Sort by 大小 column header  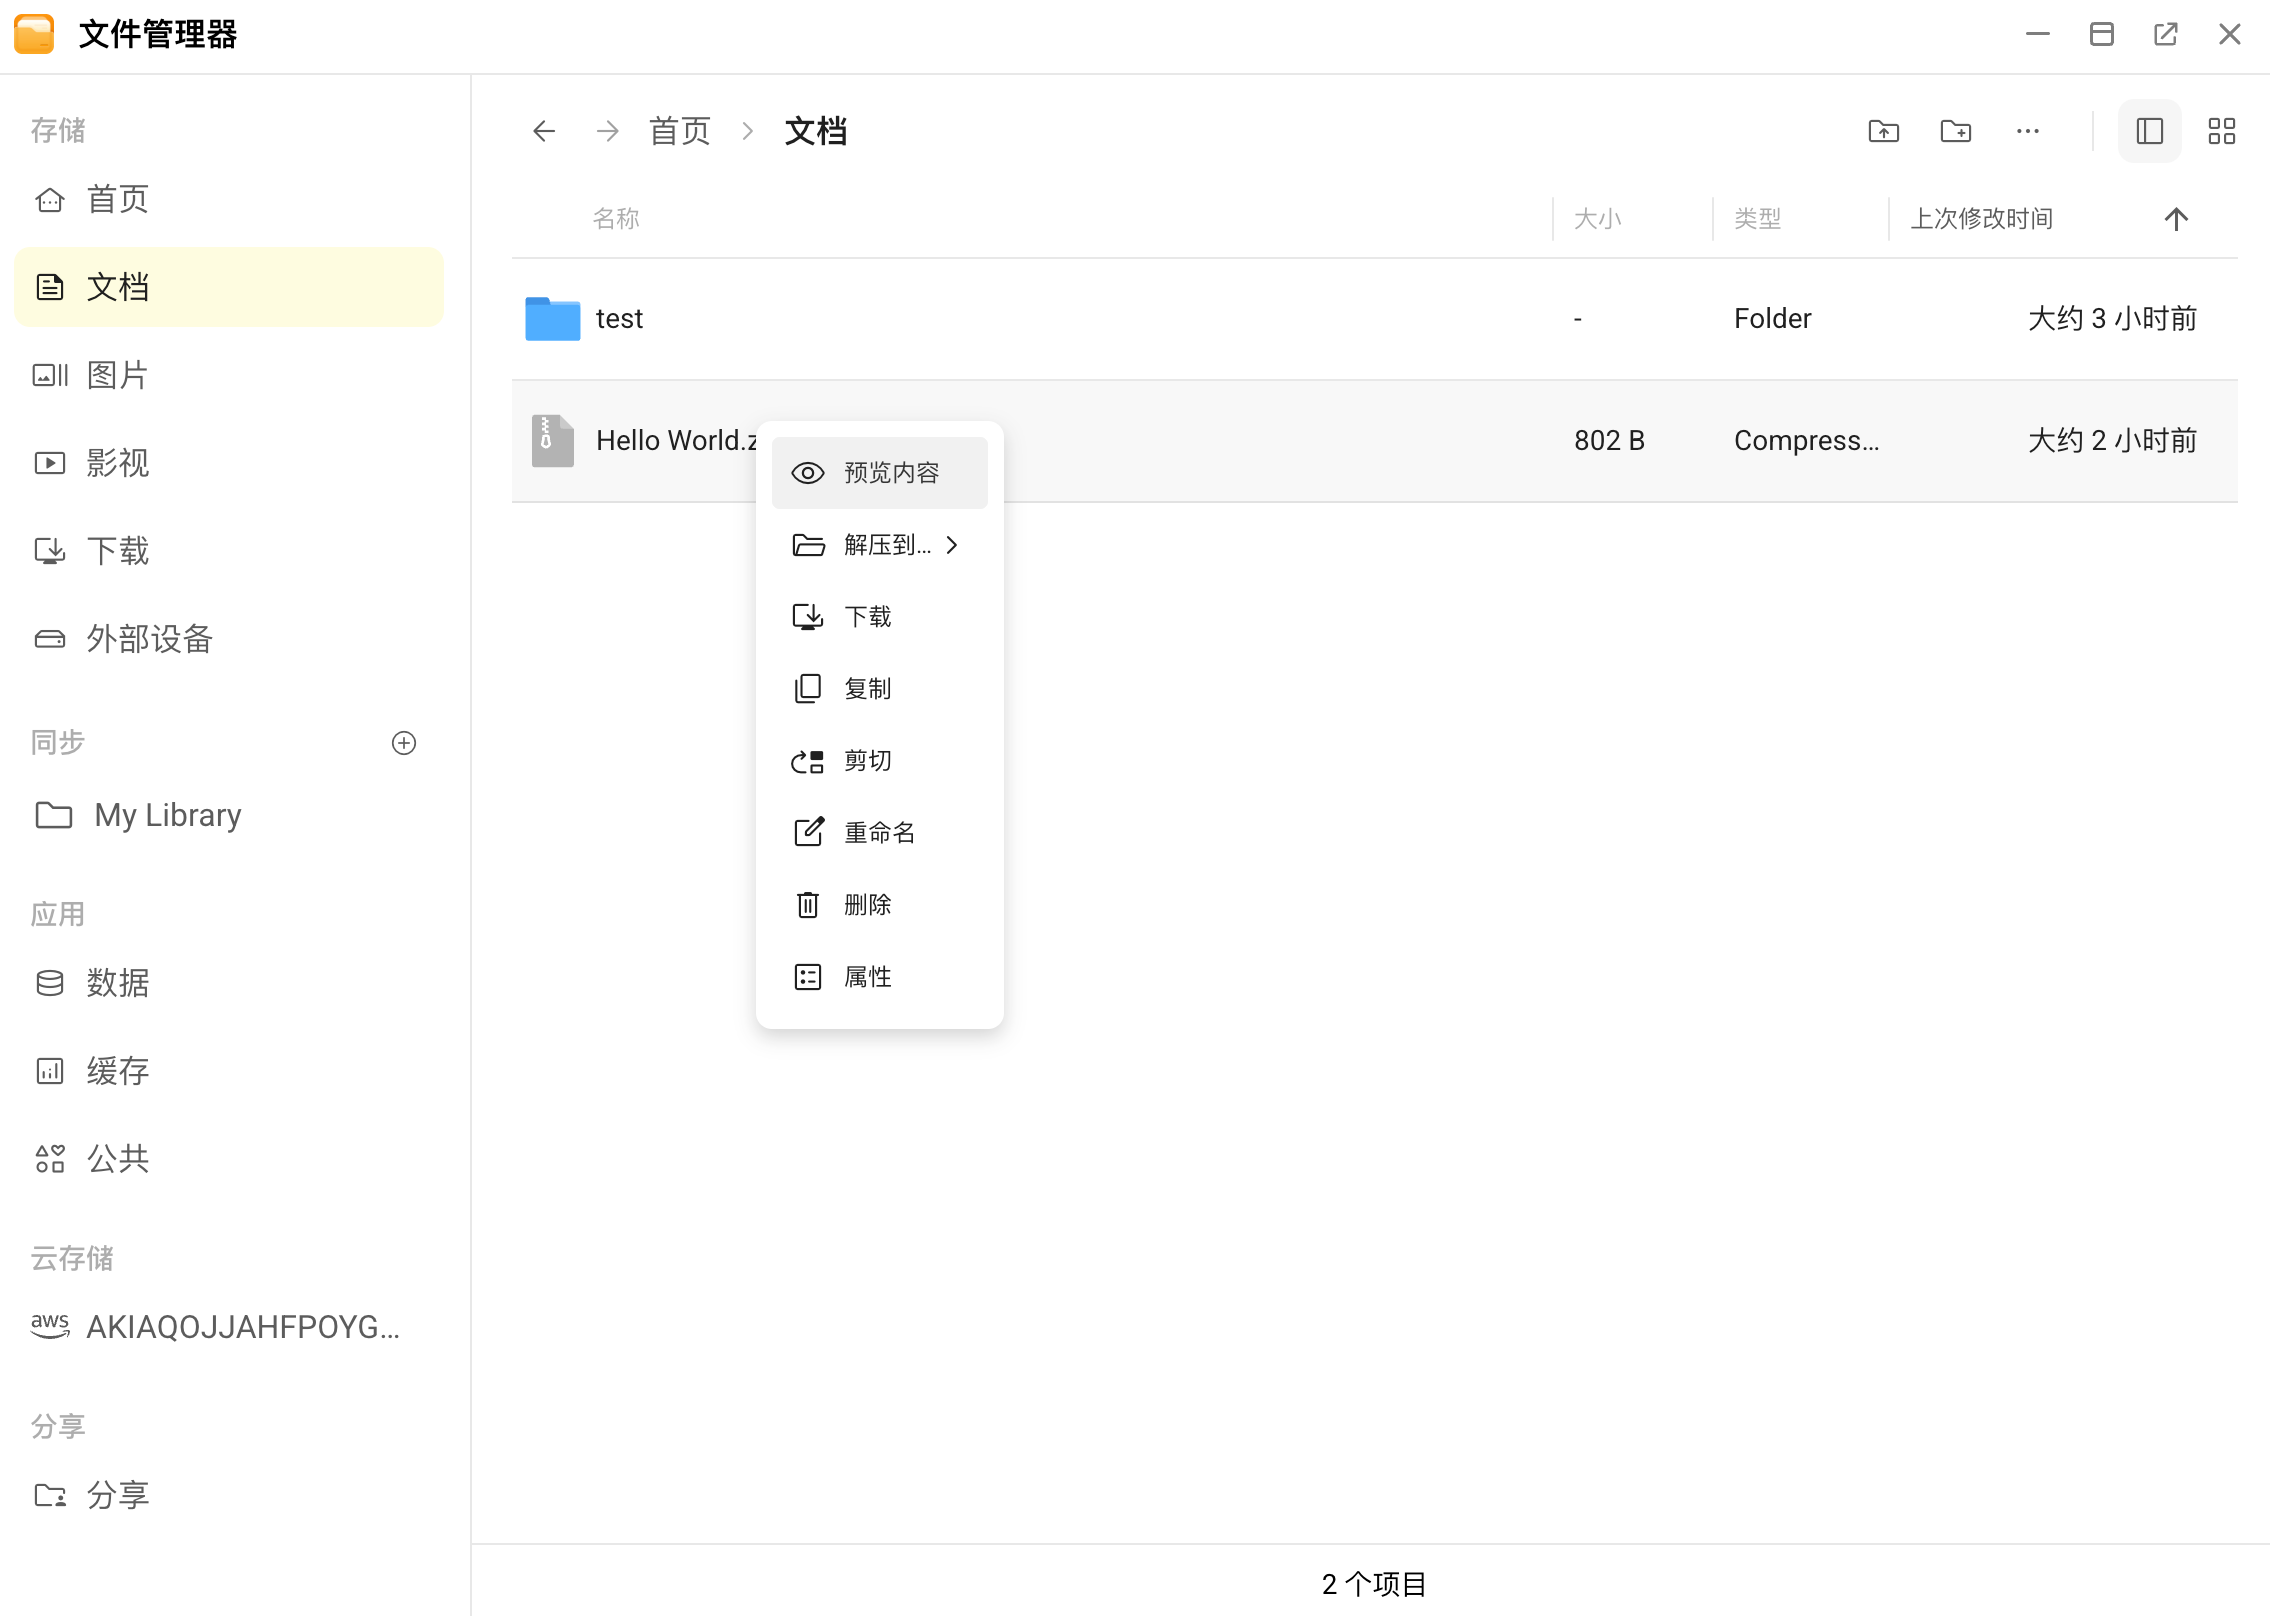[x=1598, y=219]
